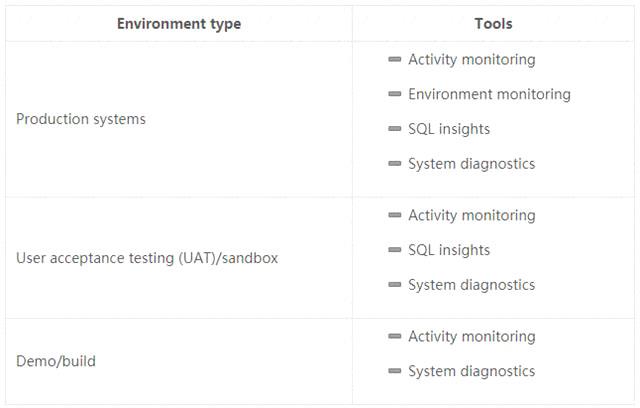Click the bullet beside System diagnostics in Production systems row
Image resolution: width=640 pixels, height=408 pixels.
tap(394, 164)
